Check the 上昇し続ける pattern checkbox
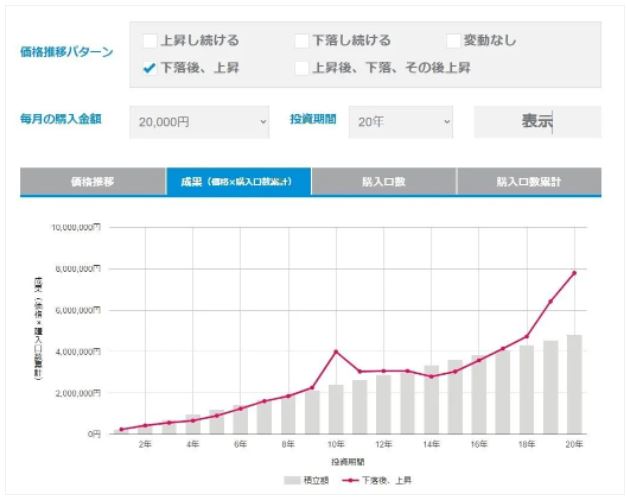627x499 pixels. tap(150, 41)
